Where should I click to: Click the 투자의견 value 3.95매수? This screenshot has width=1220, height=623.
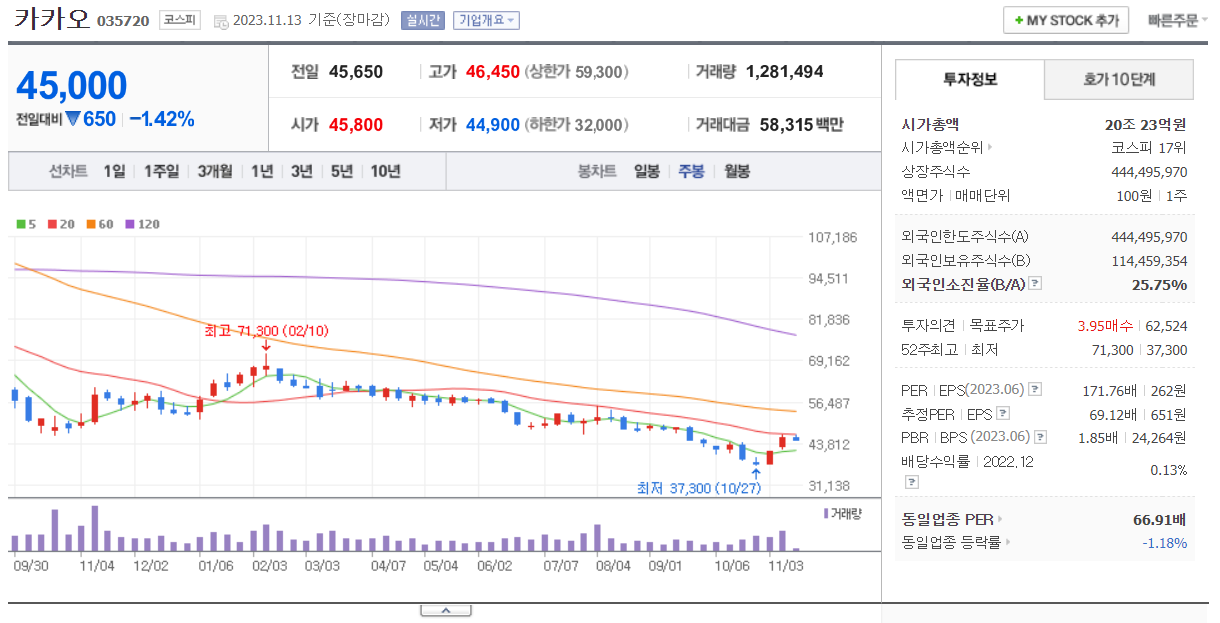click(x=1107, y=326)
